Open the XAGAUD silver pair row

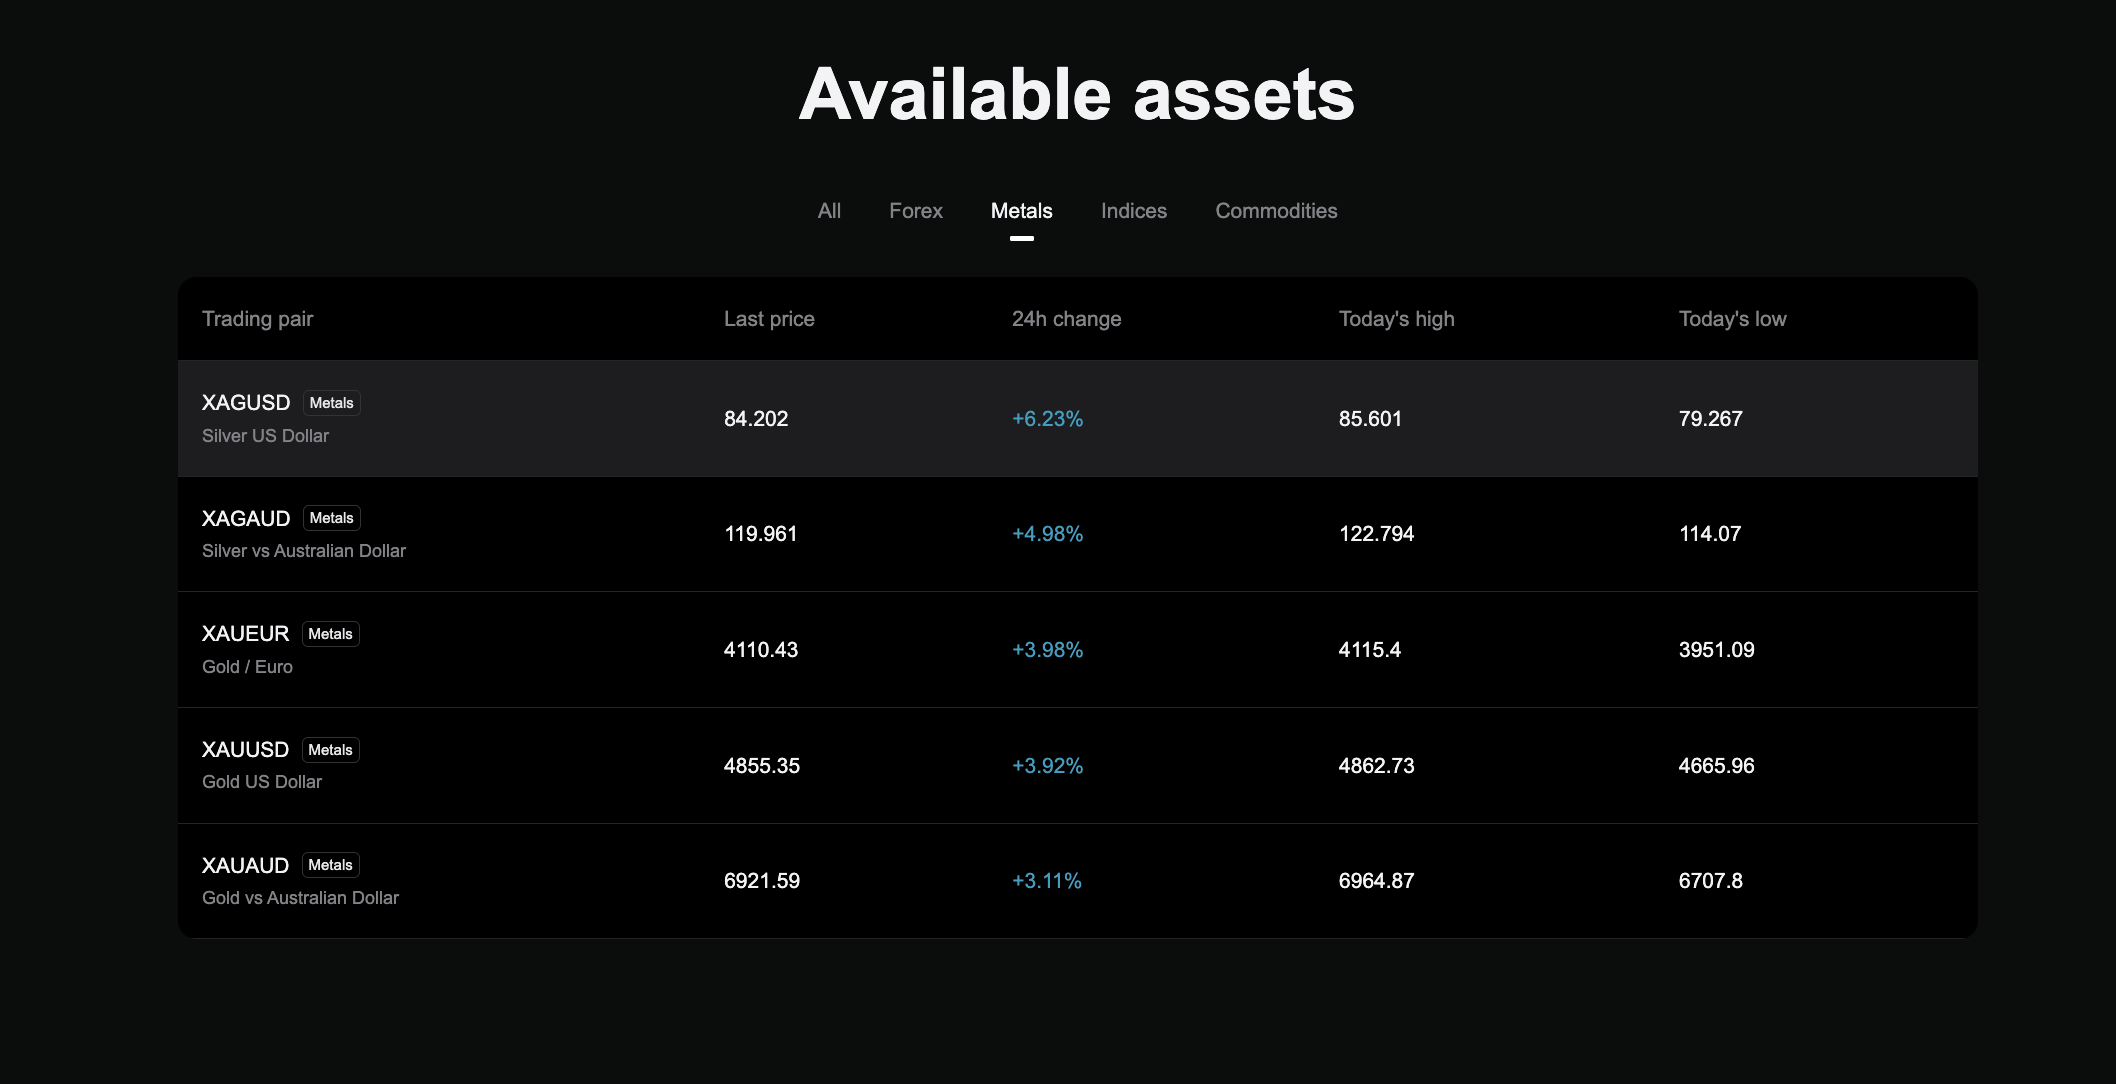click(246, 519)
